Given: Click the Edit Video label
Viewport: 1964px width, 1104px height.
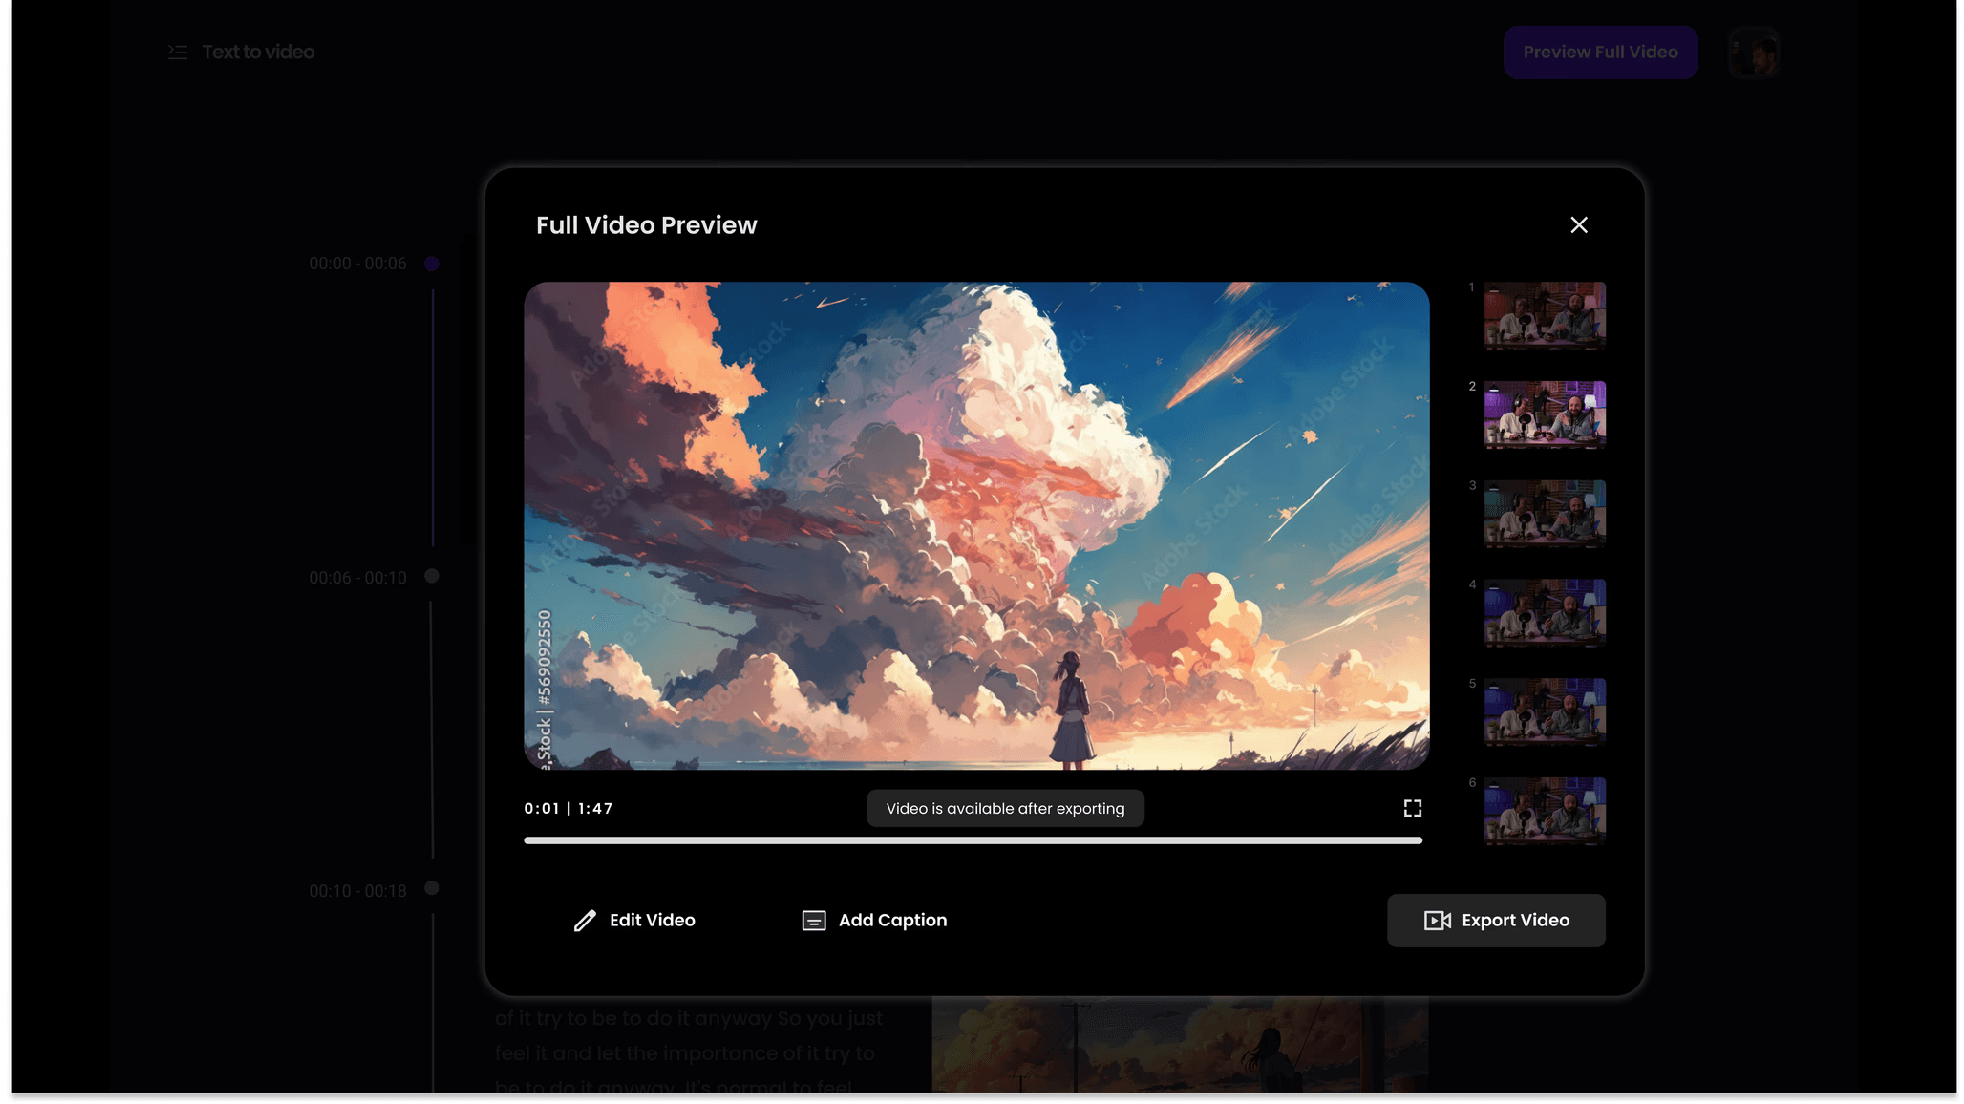Looking at the screenshot, I should pyautogui.click(x=652, y=920).
